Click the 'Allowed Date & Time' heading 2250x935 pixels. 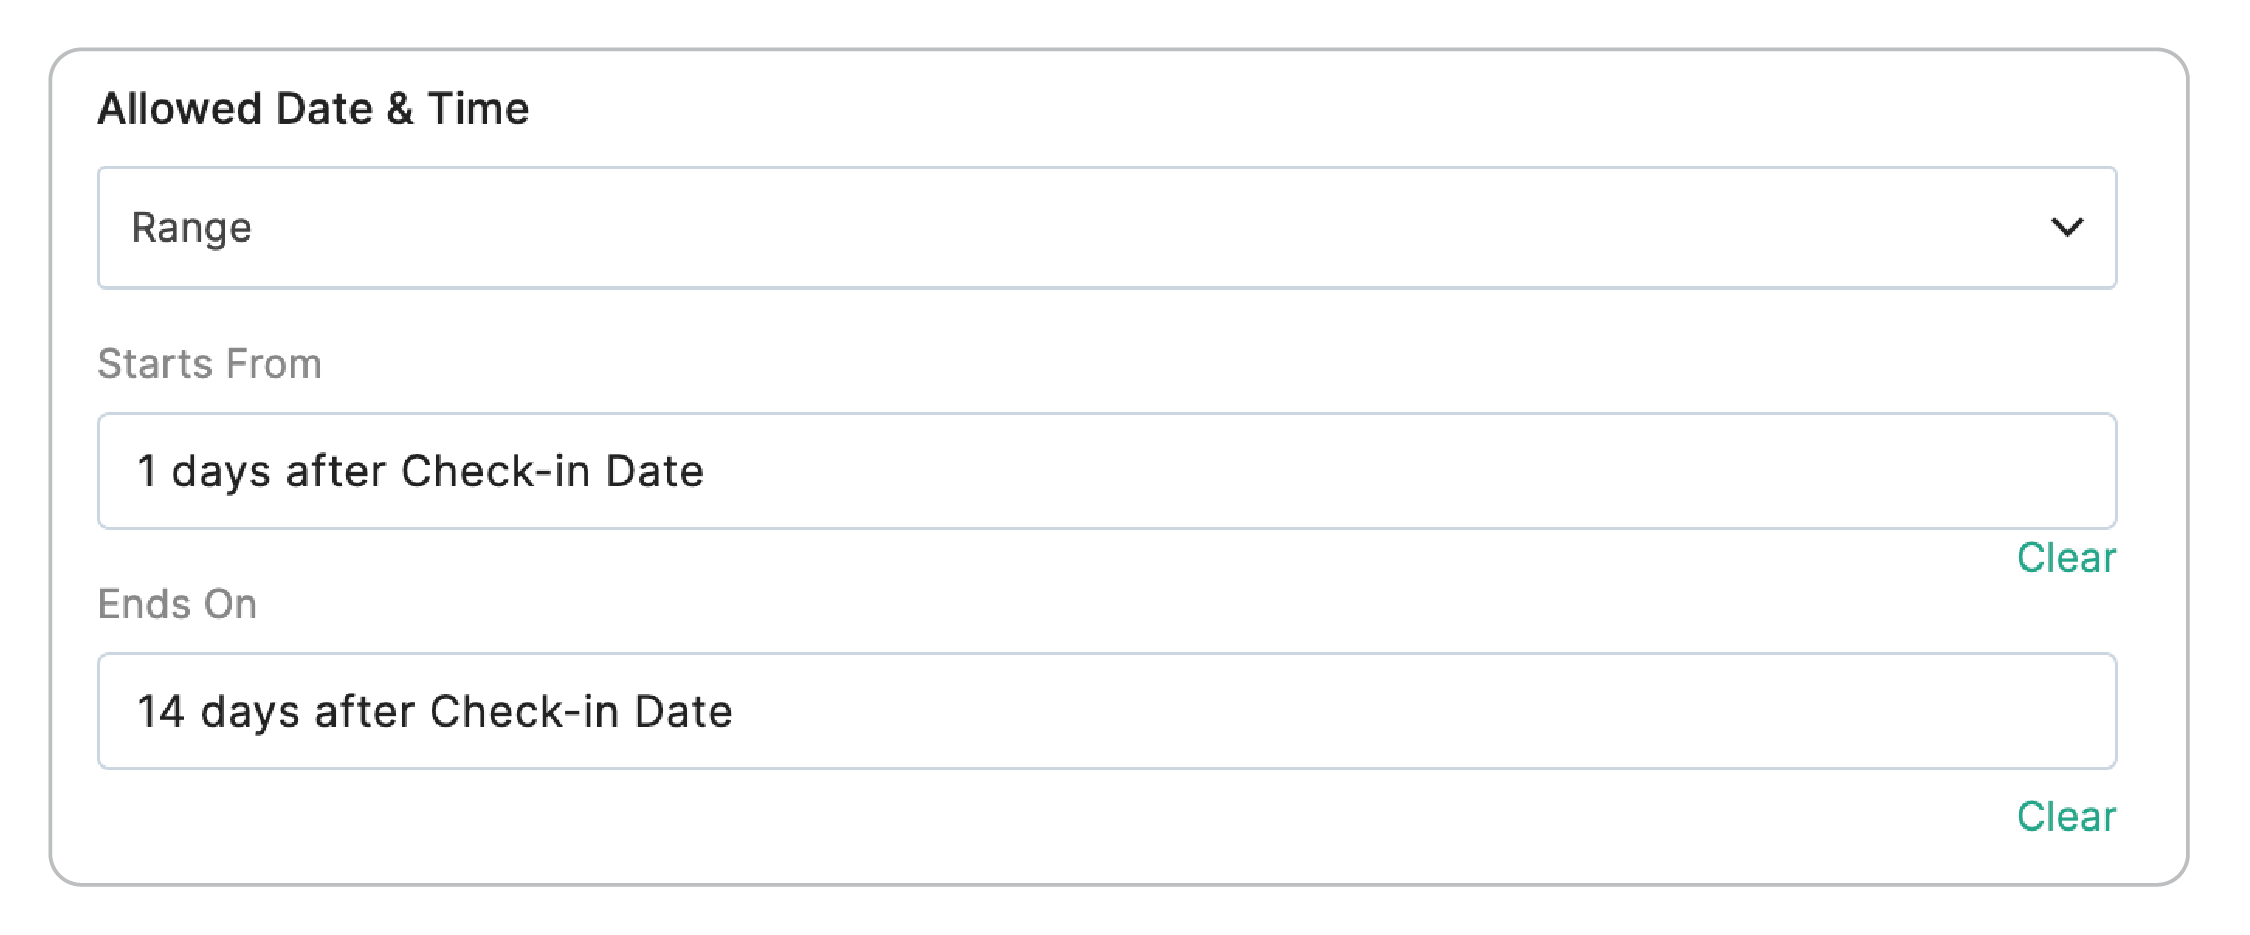313,108
